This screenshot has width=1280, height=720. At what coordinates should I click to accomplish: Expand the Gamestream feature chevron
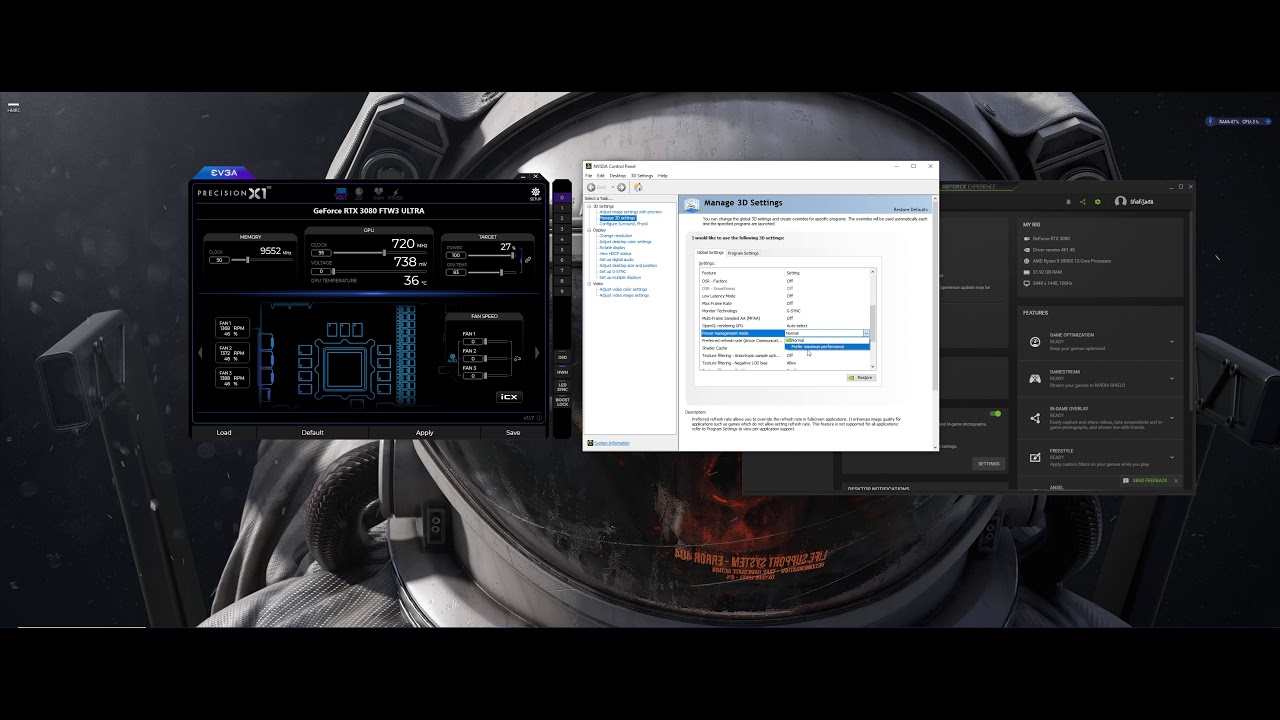[x=1172, y=379]
